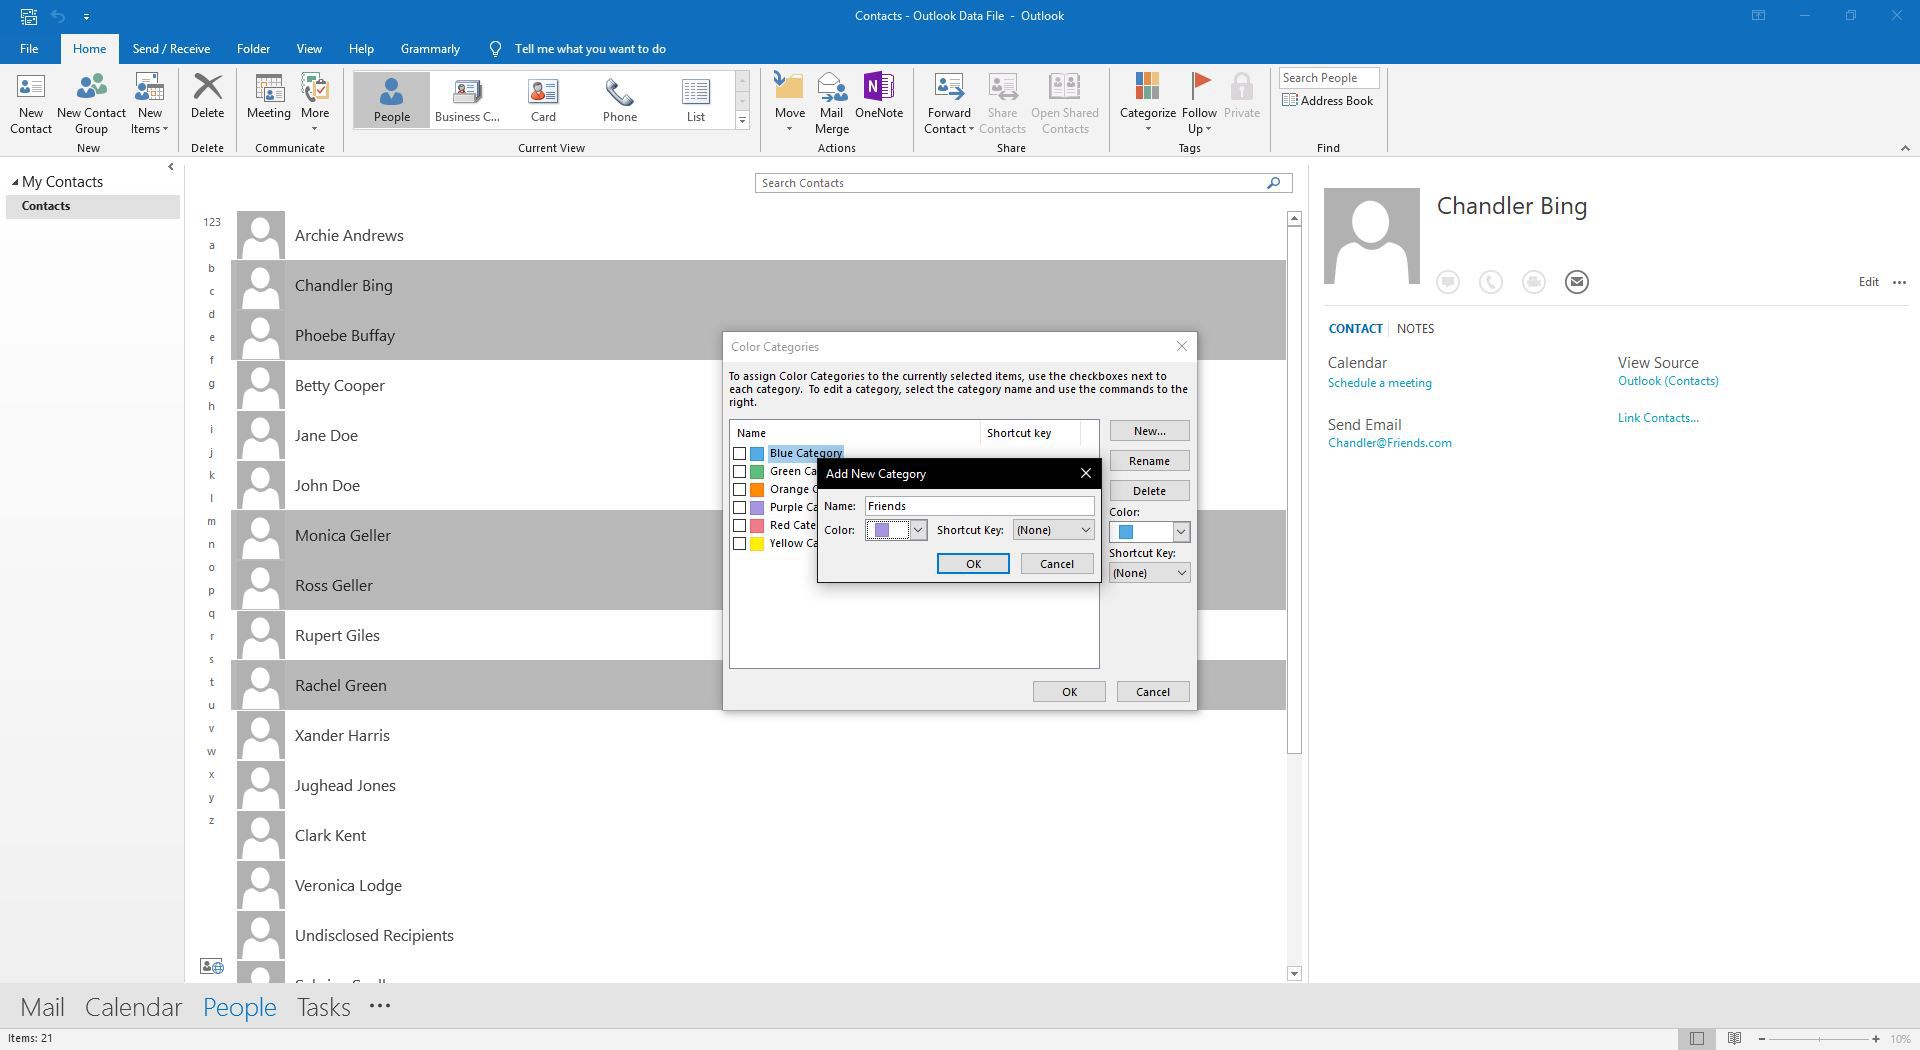
Task: Check the Orange Category checkbox
Action: pos(740,490)
